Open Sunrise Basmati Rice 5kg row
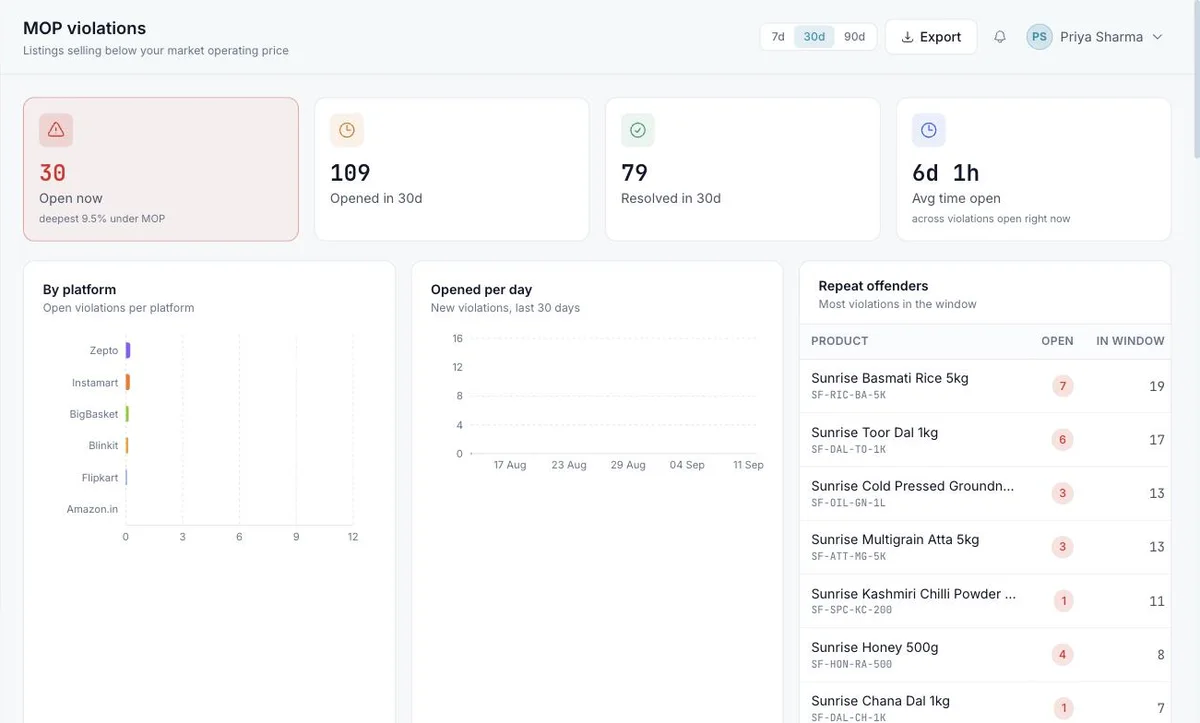This screenshot has height=723, width=1200. click(x=985, y=386)
